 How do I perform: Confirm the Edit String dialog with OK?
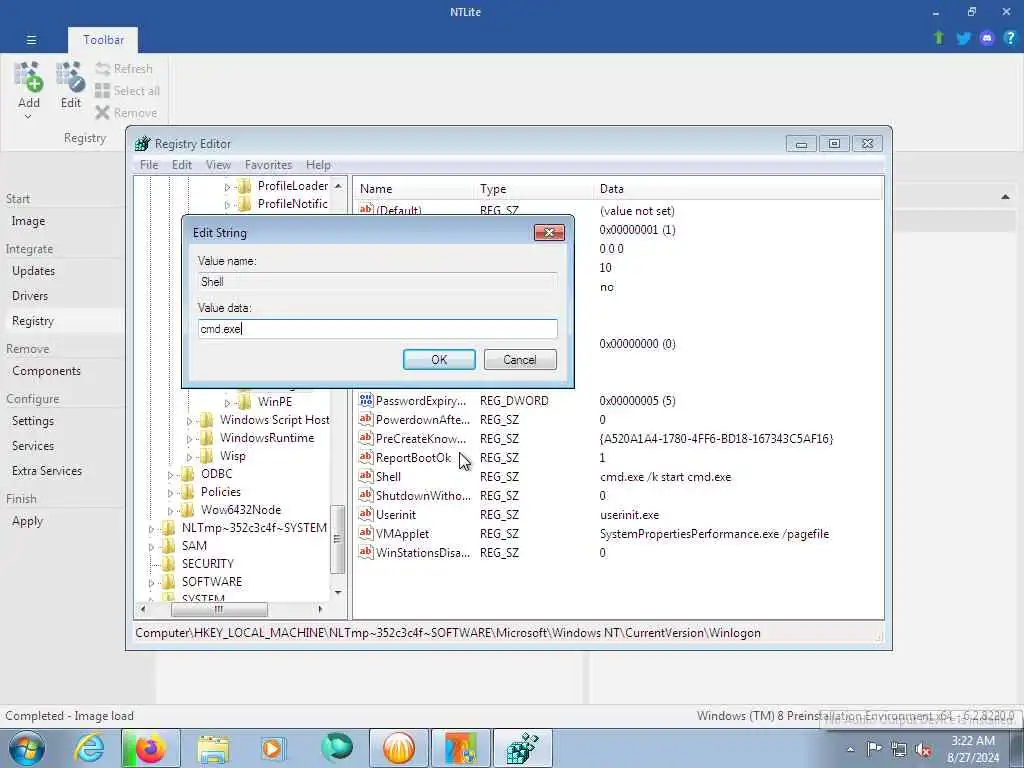[x=439, y=360]
